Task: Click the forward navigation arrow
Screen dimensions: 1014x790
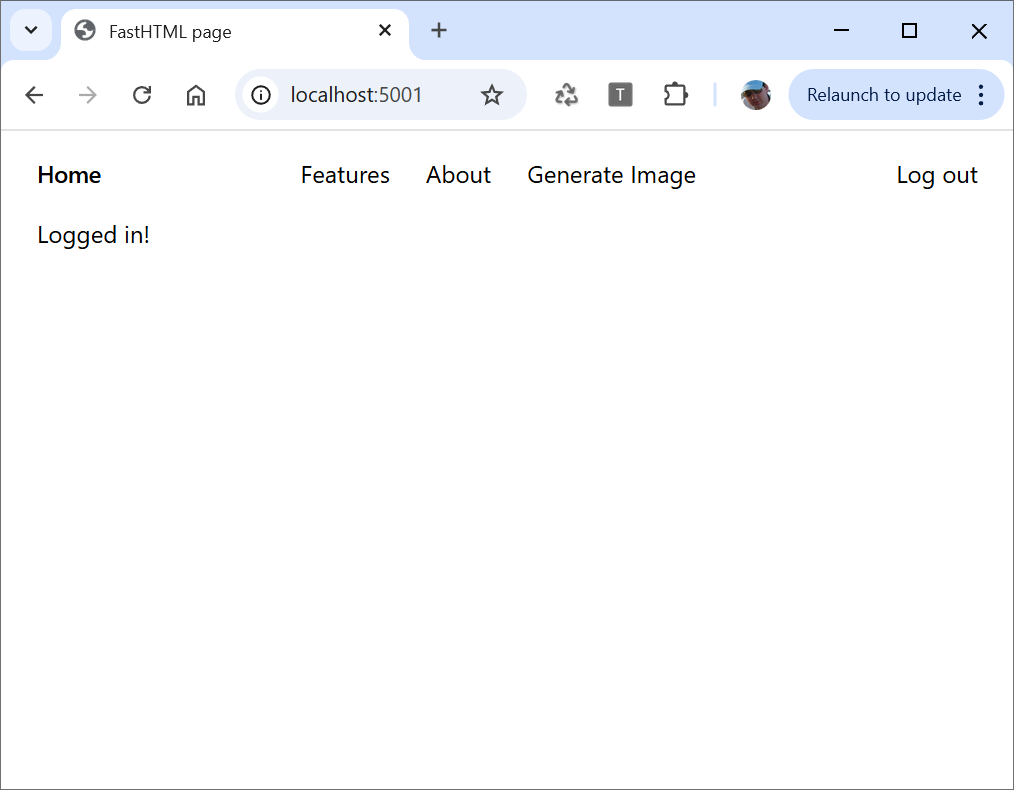Action: click(88, 95)
